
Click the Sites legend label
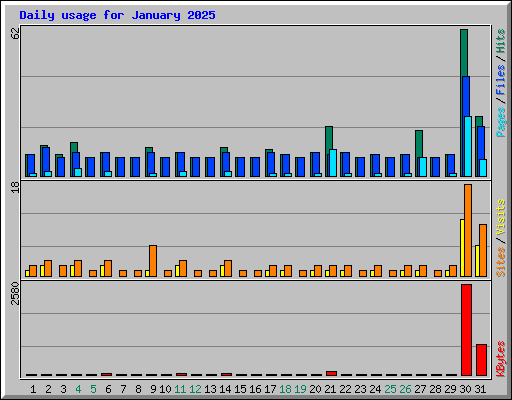tap(500, 262)
